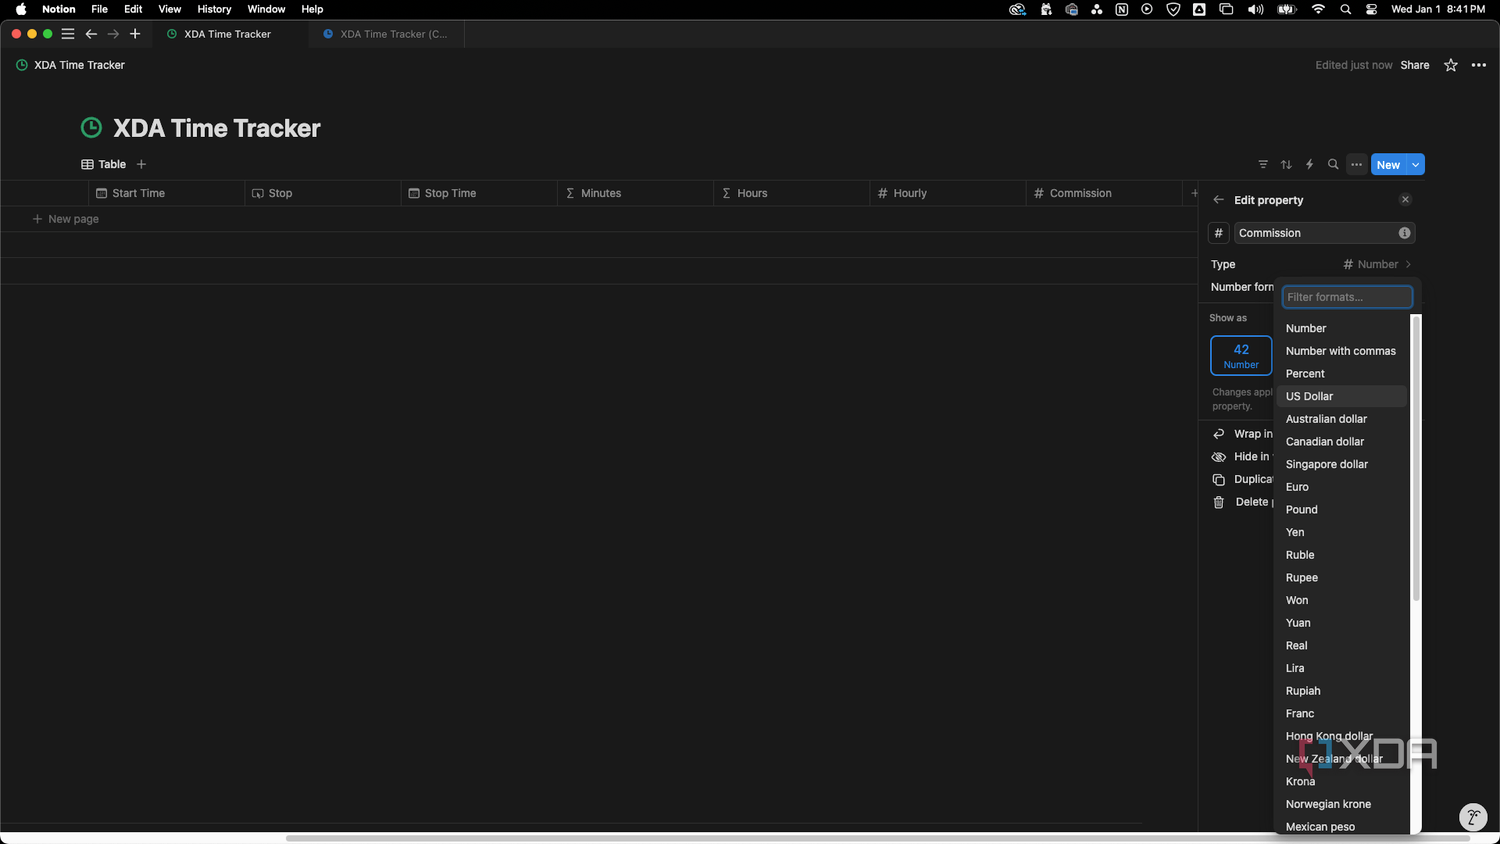Viewport: 1500px width, 844px height.
Task: Favorite the page with the star icon
Action: click(1451, 65)
